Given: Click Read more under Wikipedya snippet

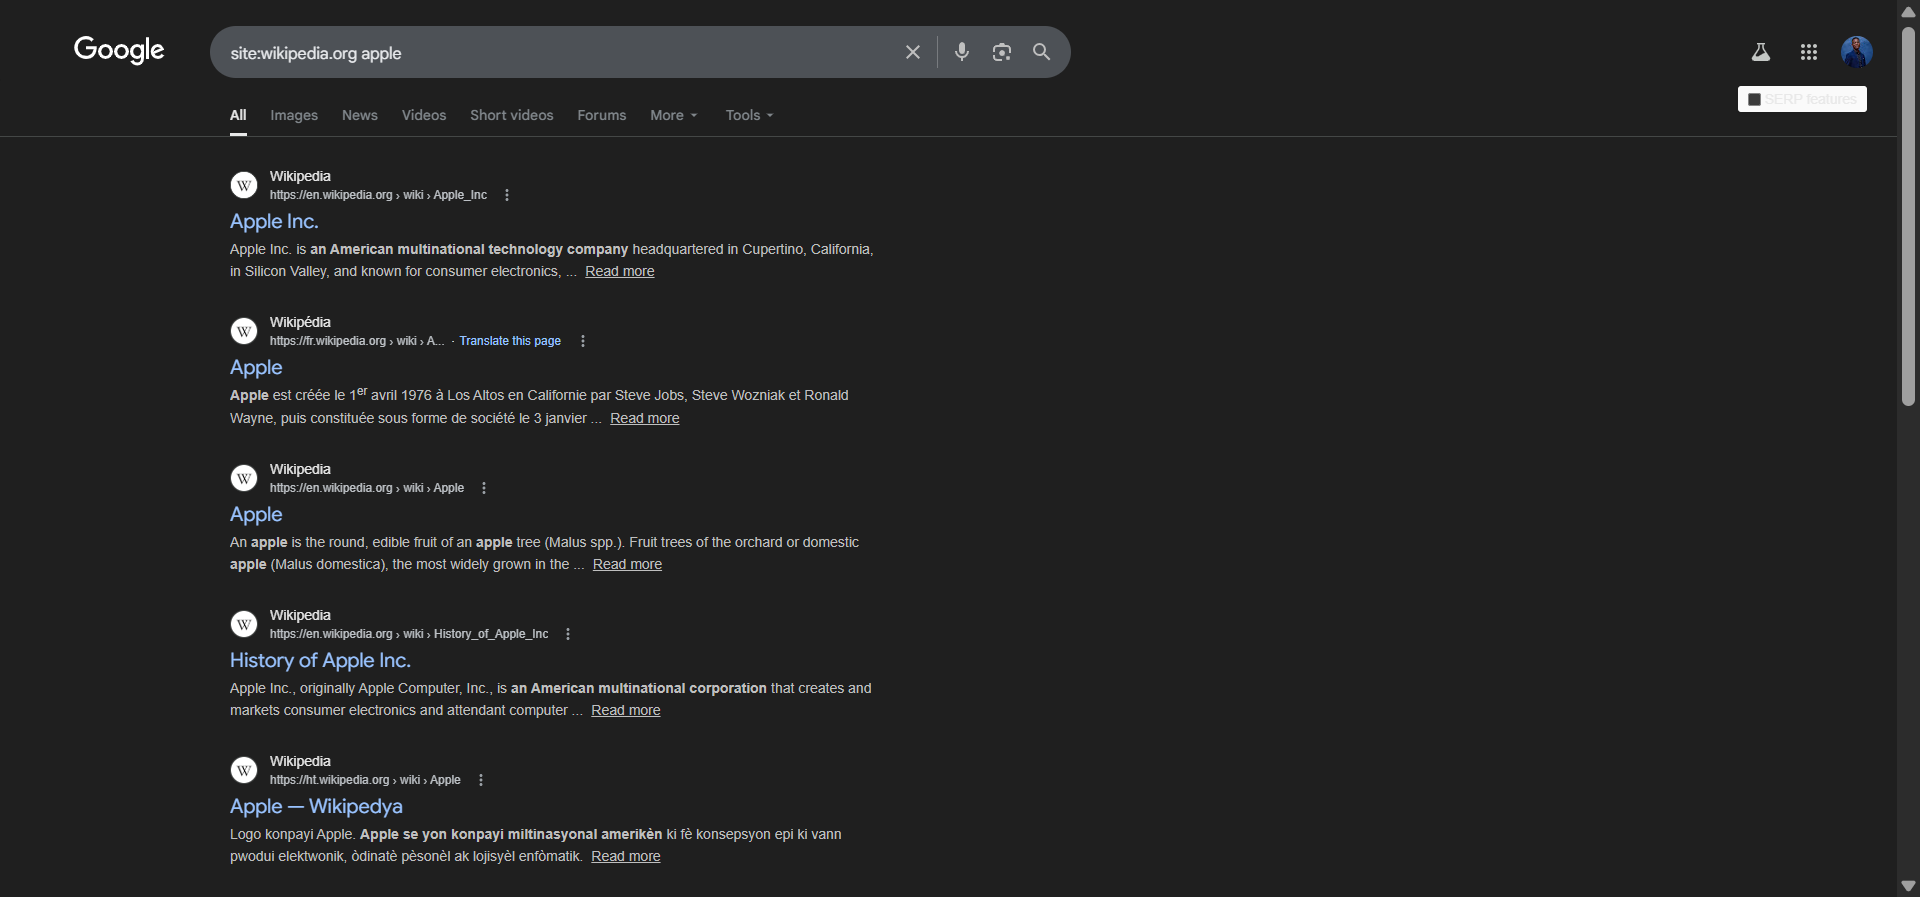Looking at the screenshot, I should point(626,856).
